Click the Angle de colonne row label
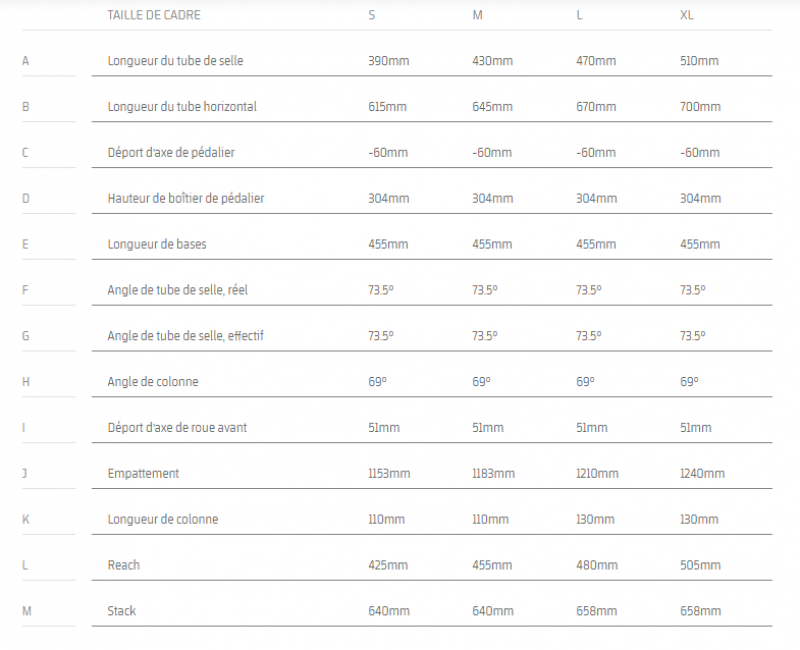The height and width of the screenshot is (650, 800). 153,382
